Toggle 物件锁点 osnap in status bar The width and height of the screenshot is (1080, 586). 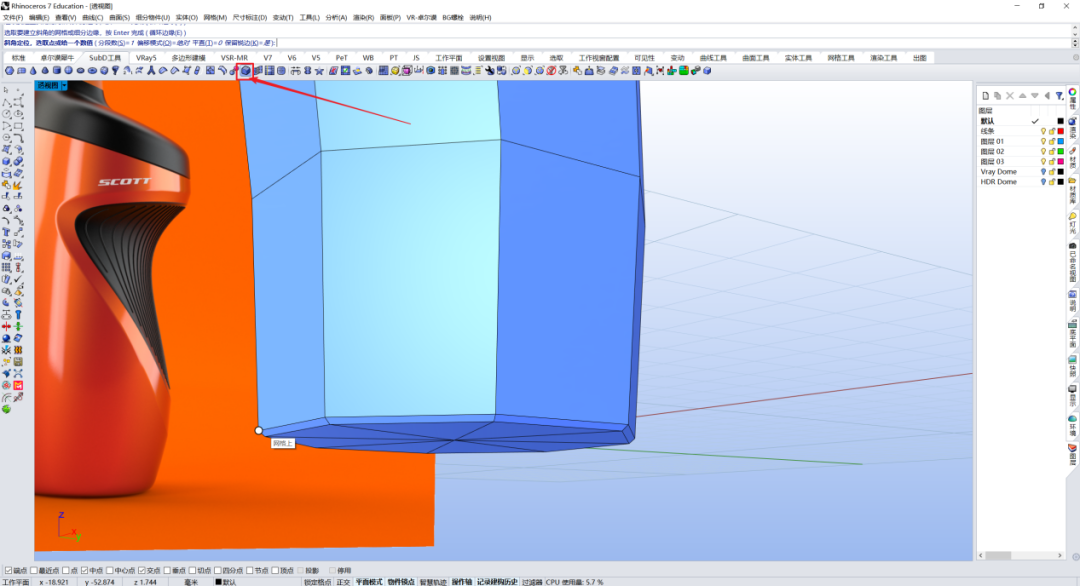401,582
